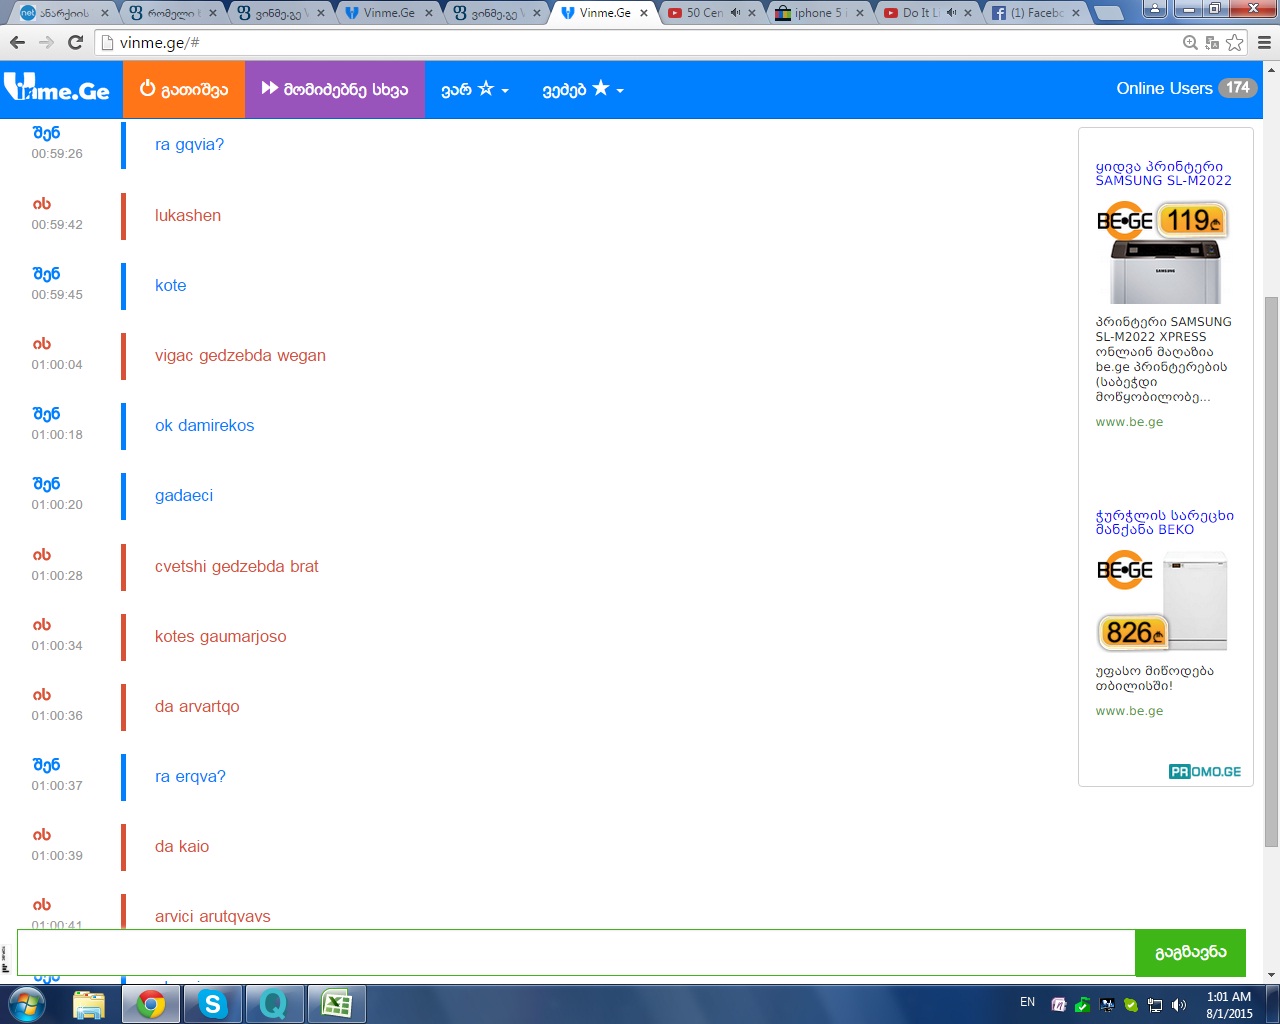
Task: Click the message "da arvartqo"
Action: (x=197, y=706)
